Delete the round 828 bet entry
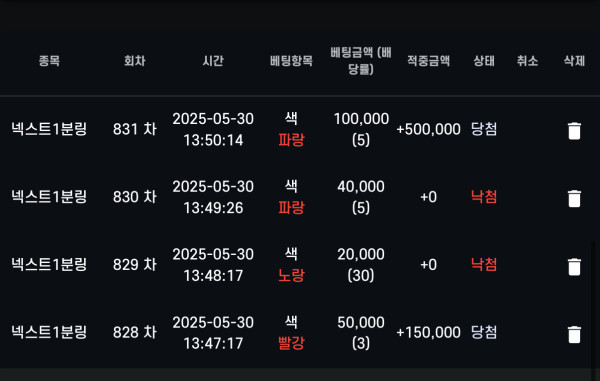 [x=574, y=334]
